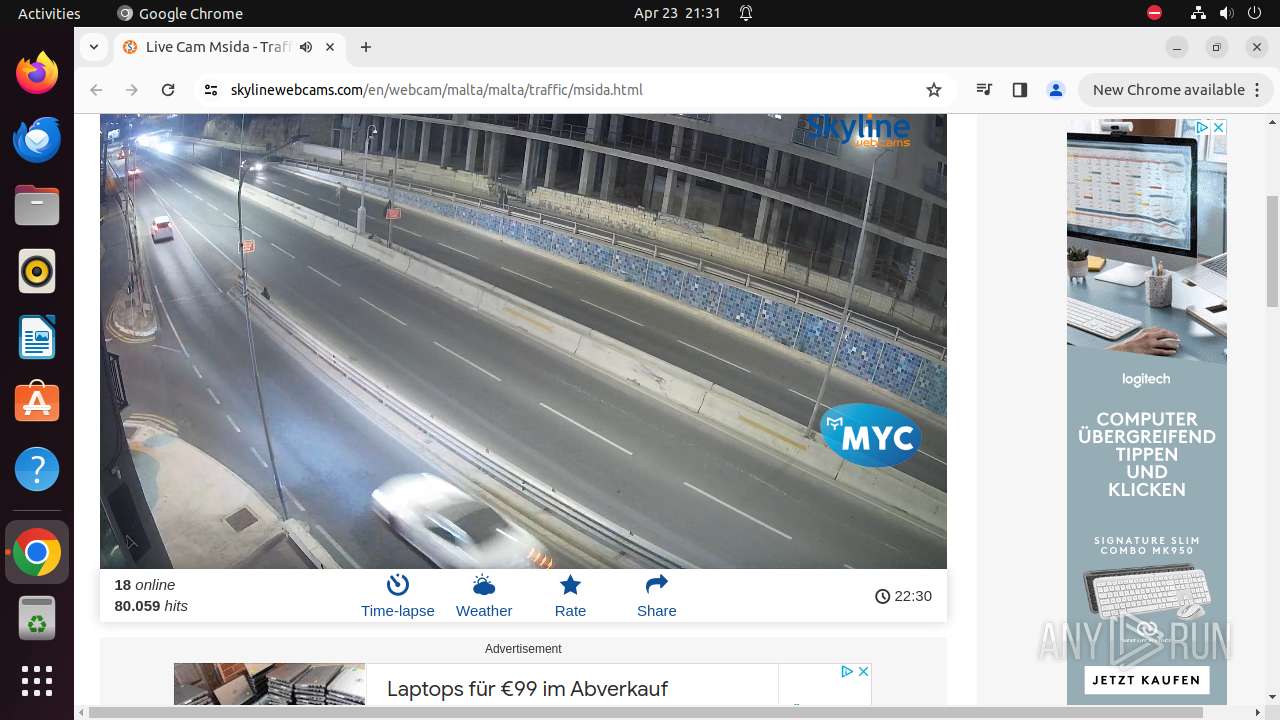1280x720 pixels.
Task: Click the Google Chrome dock icon
Action: click(x=37, y=552)
